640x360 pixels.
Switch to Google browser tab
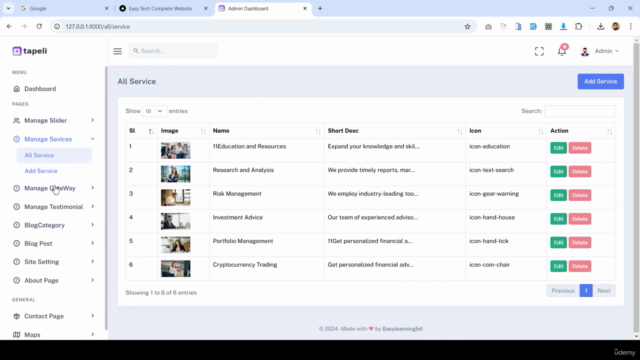64,8
